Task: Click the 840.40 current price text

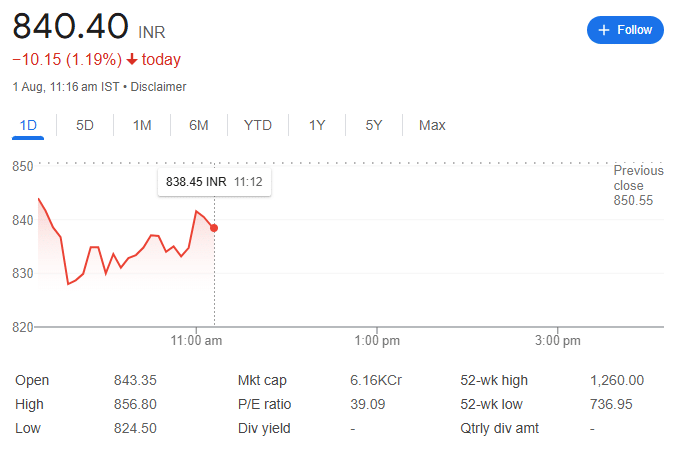Action: (x=70, y=24)
